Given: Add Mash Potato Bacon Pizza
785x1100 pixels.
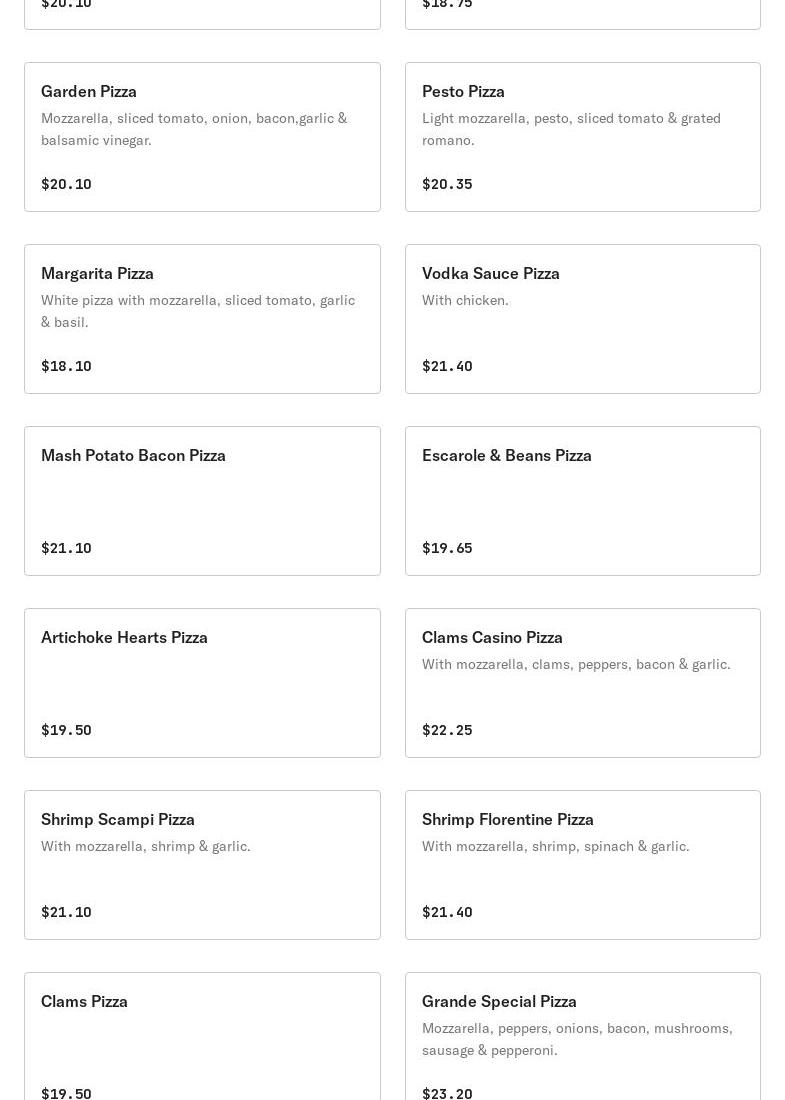Looking at the screenshot, I should 202,501.
